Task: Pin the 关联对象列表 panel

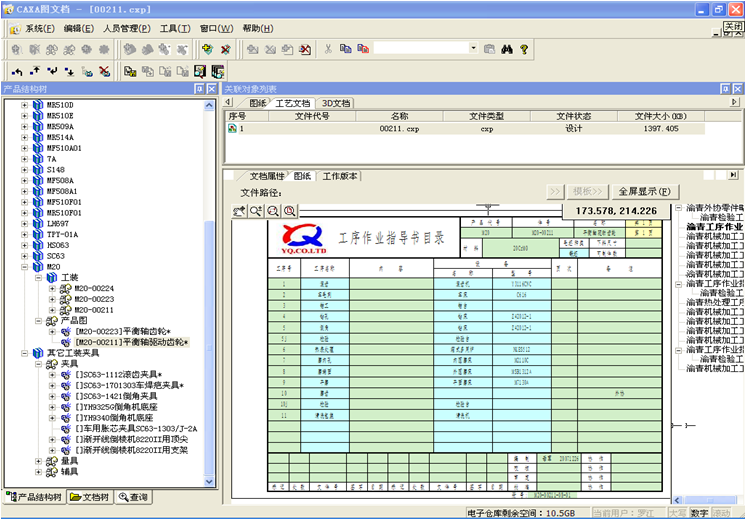Action: (725, 89)
